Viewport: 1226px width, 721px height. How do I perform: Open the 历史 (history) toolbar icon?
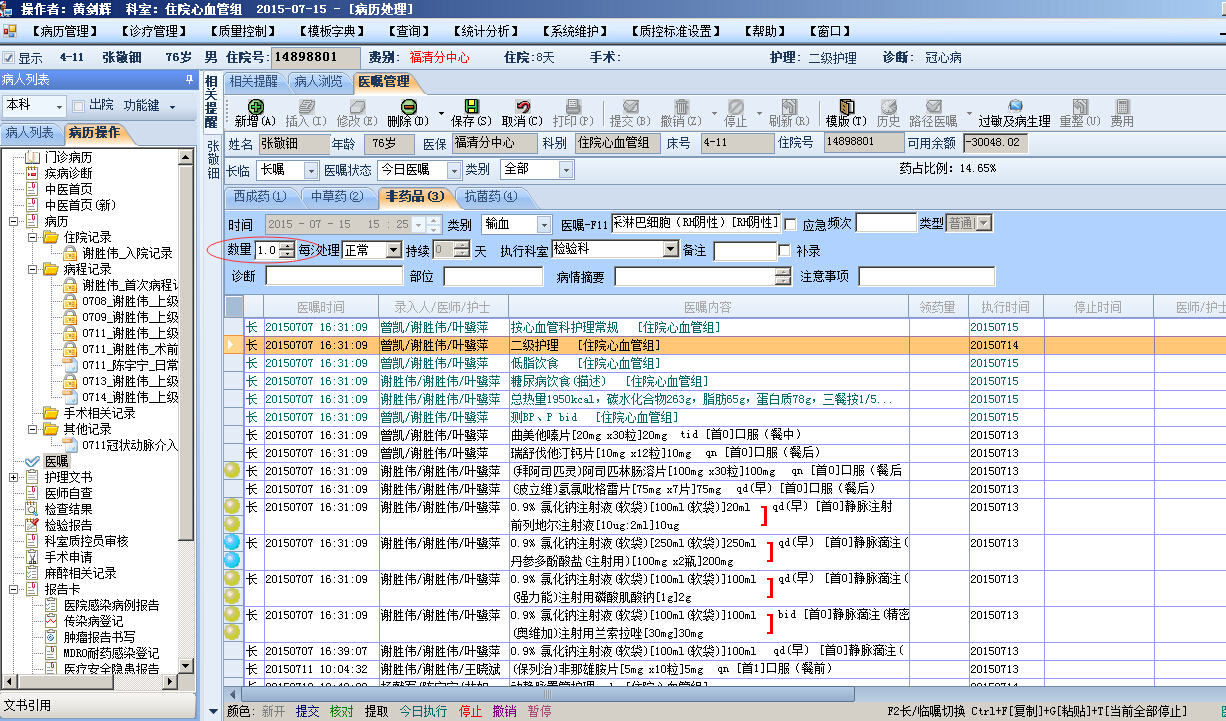coord(889,106)
